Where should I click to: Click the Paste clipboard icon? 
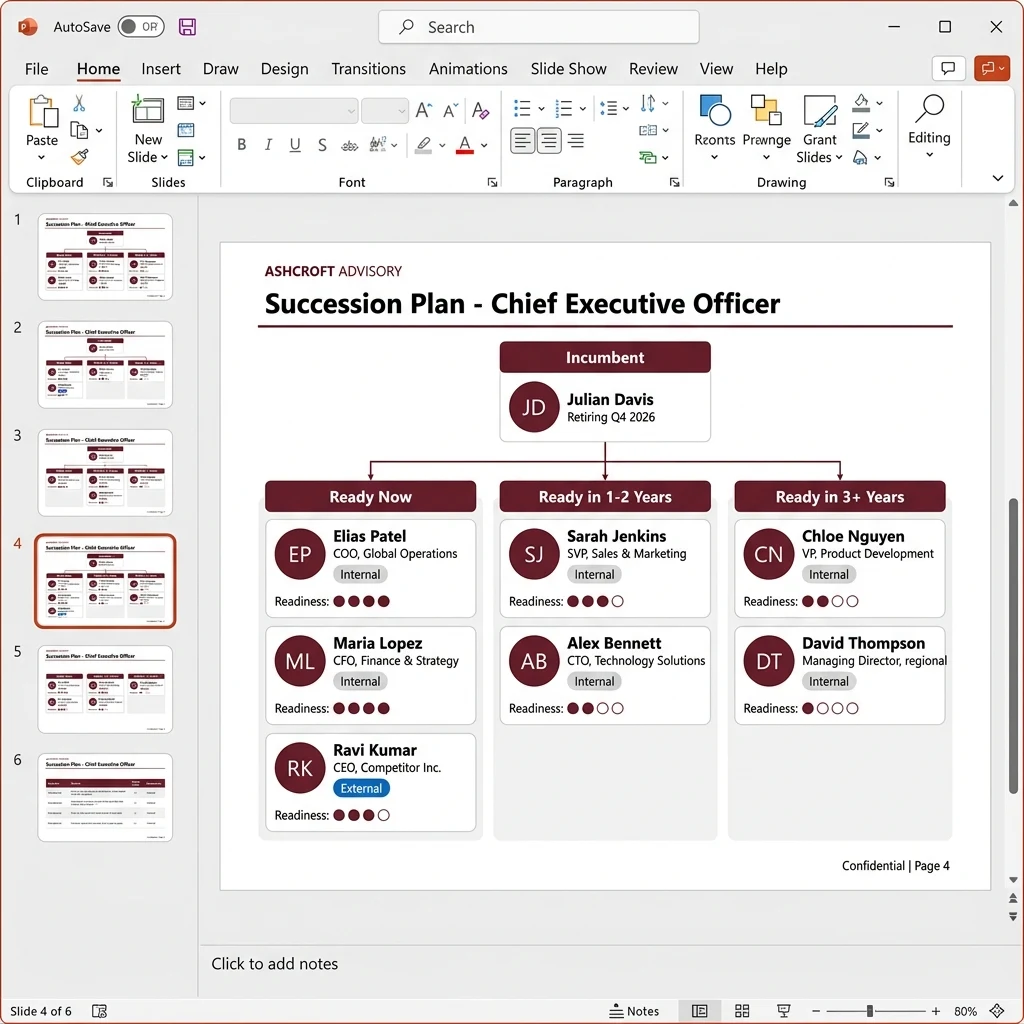pos(43,111)
